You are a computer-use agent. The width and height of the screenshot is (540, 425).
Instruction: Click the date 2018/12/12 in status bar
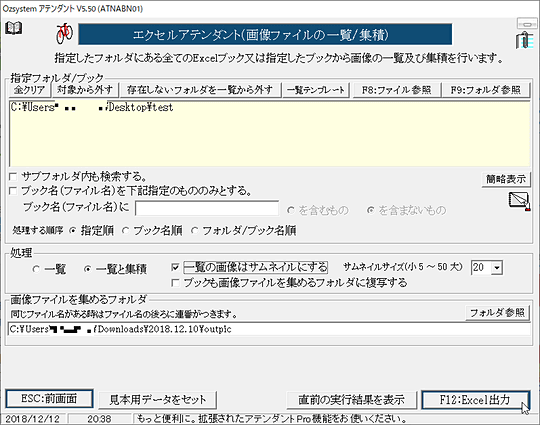(33, 419)
